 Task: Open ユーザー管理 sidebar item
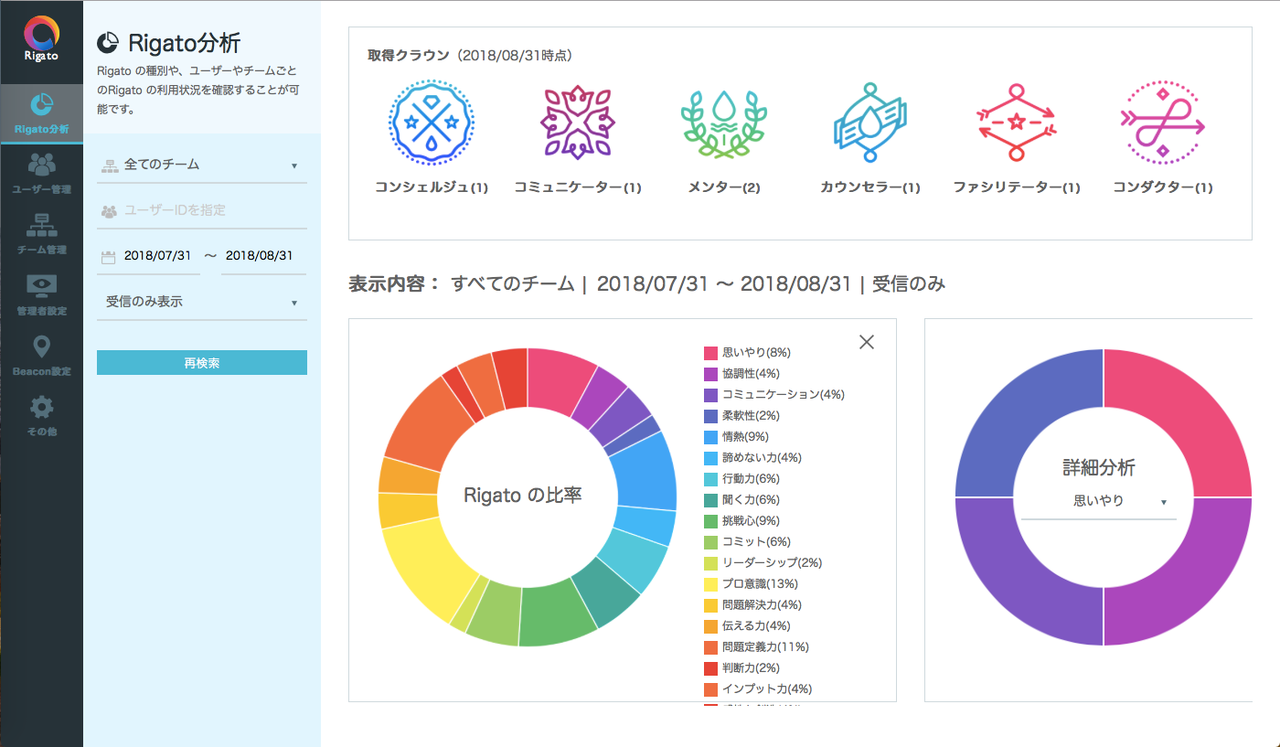42,172
